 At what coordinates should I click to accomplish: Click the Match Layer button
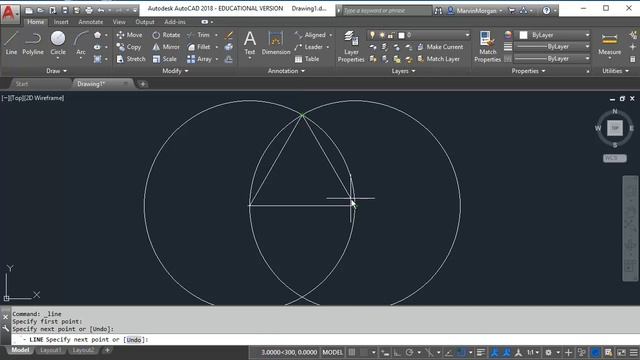(x=438, y=59)
